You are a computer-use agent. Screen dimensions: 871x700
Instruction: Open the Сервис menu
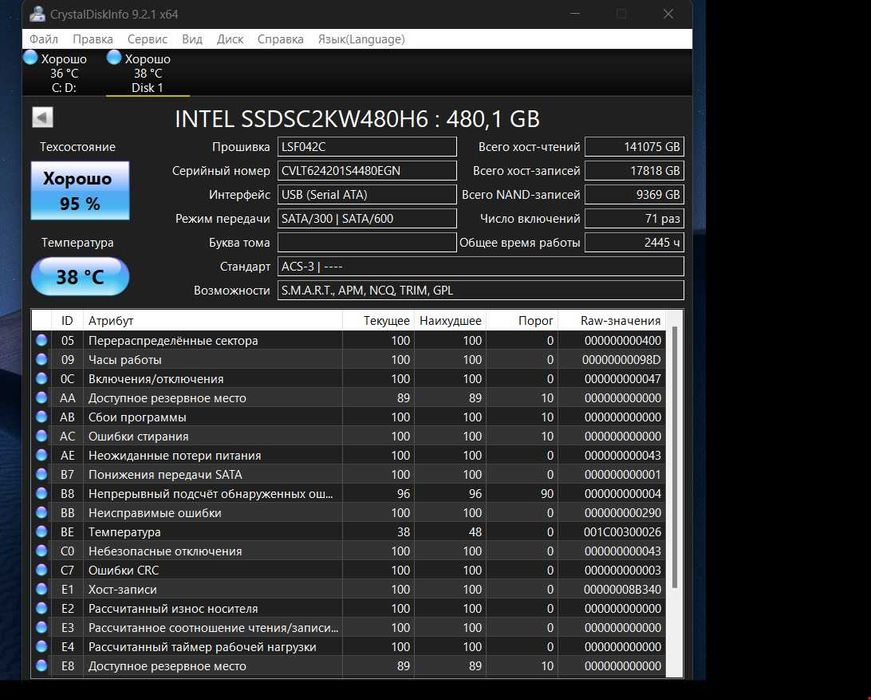coord(147,39)
